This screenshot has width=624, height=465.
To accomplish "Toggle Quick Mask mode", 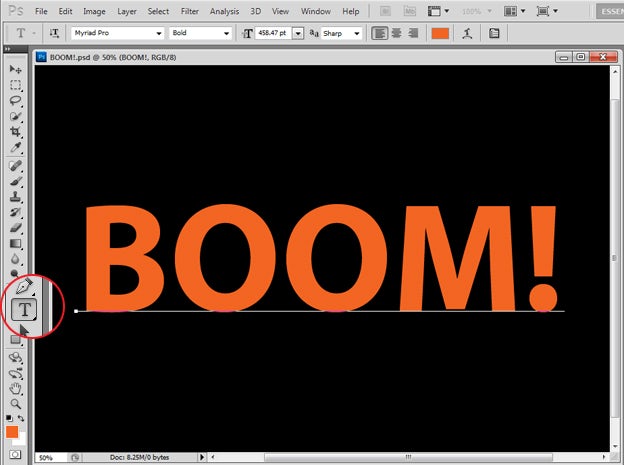I will coord(14,455).
